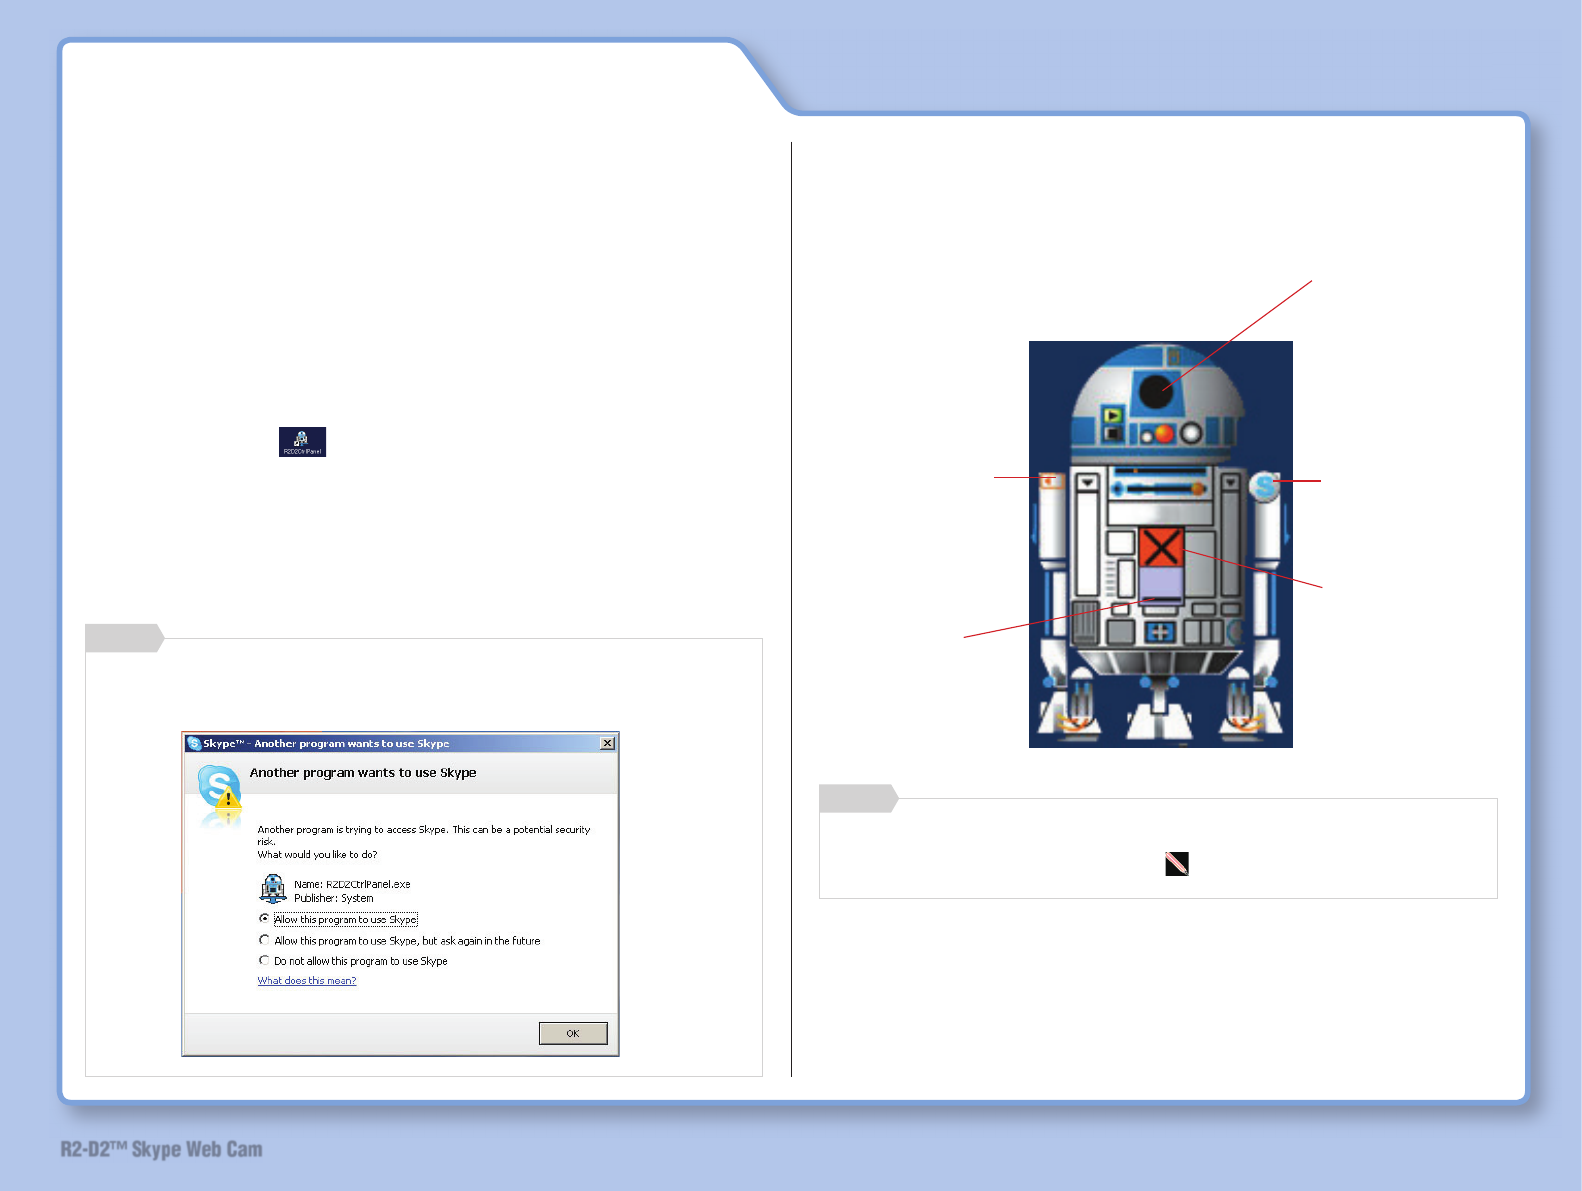This screenshot has width=1582, height=1191.
Task: Click the "Publisher: System" text
Action: coord(334,898)
